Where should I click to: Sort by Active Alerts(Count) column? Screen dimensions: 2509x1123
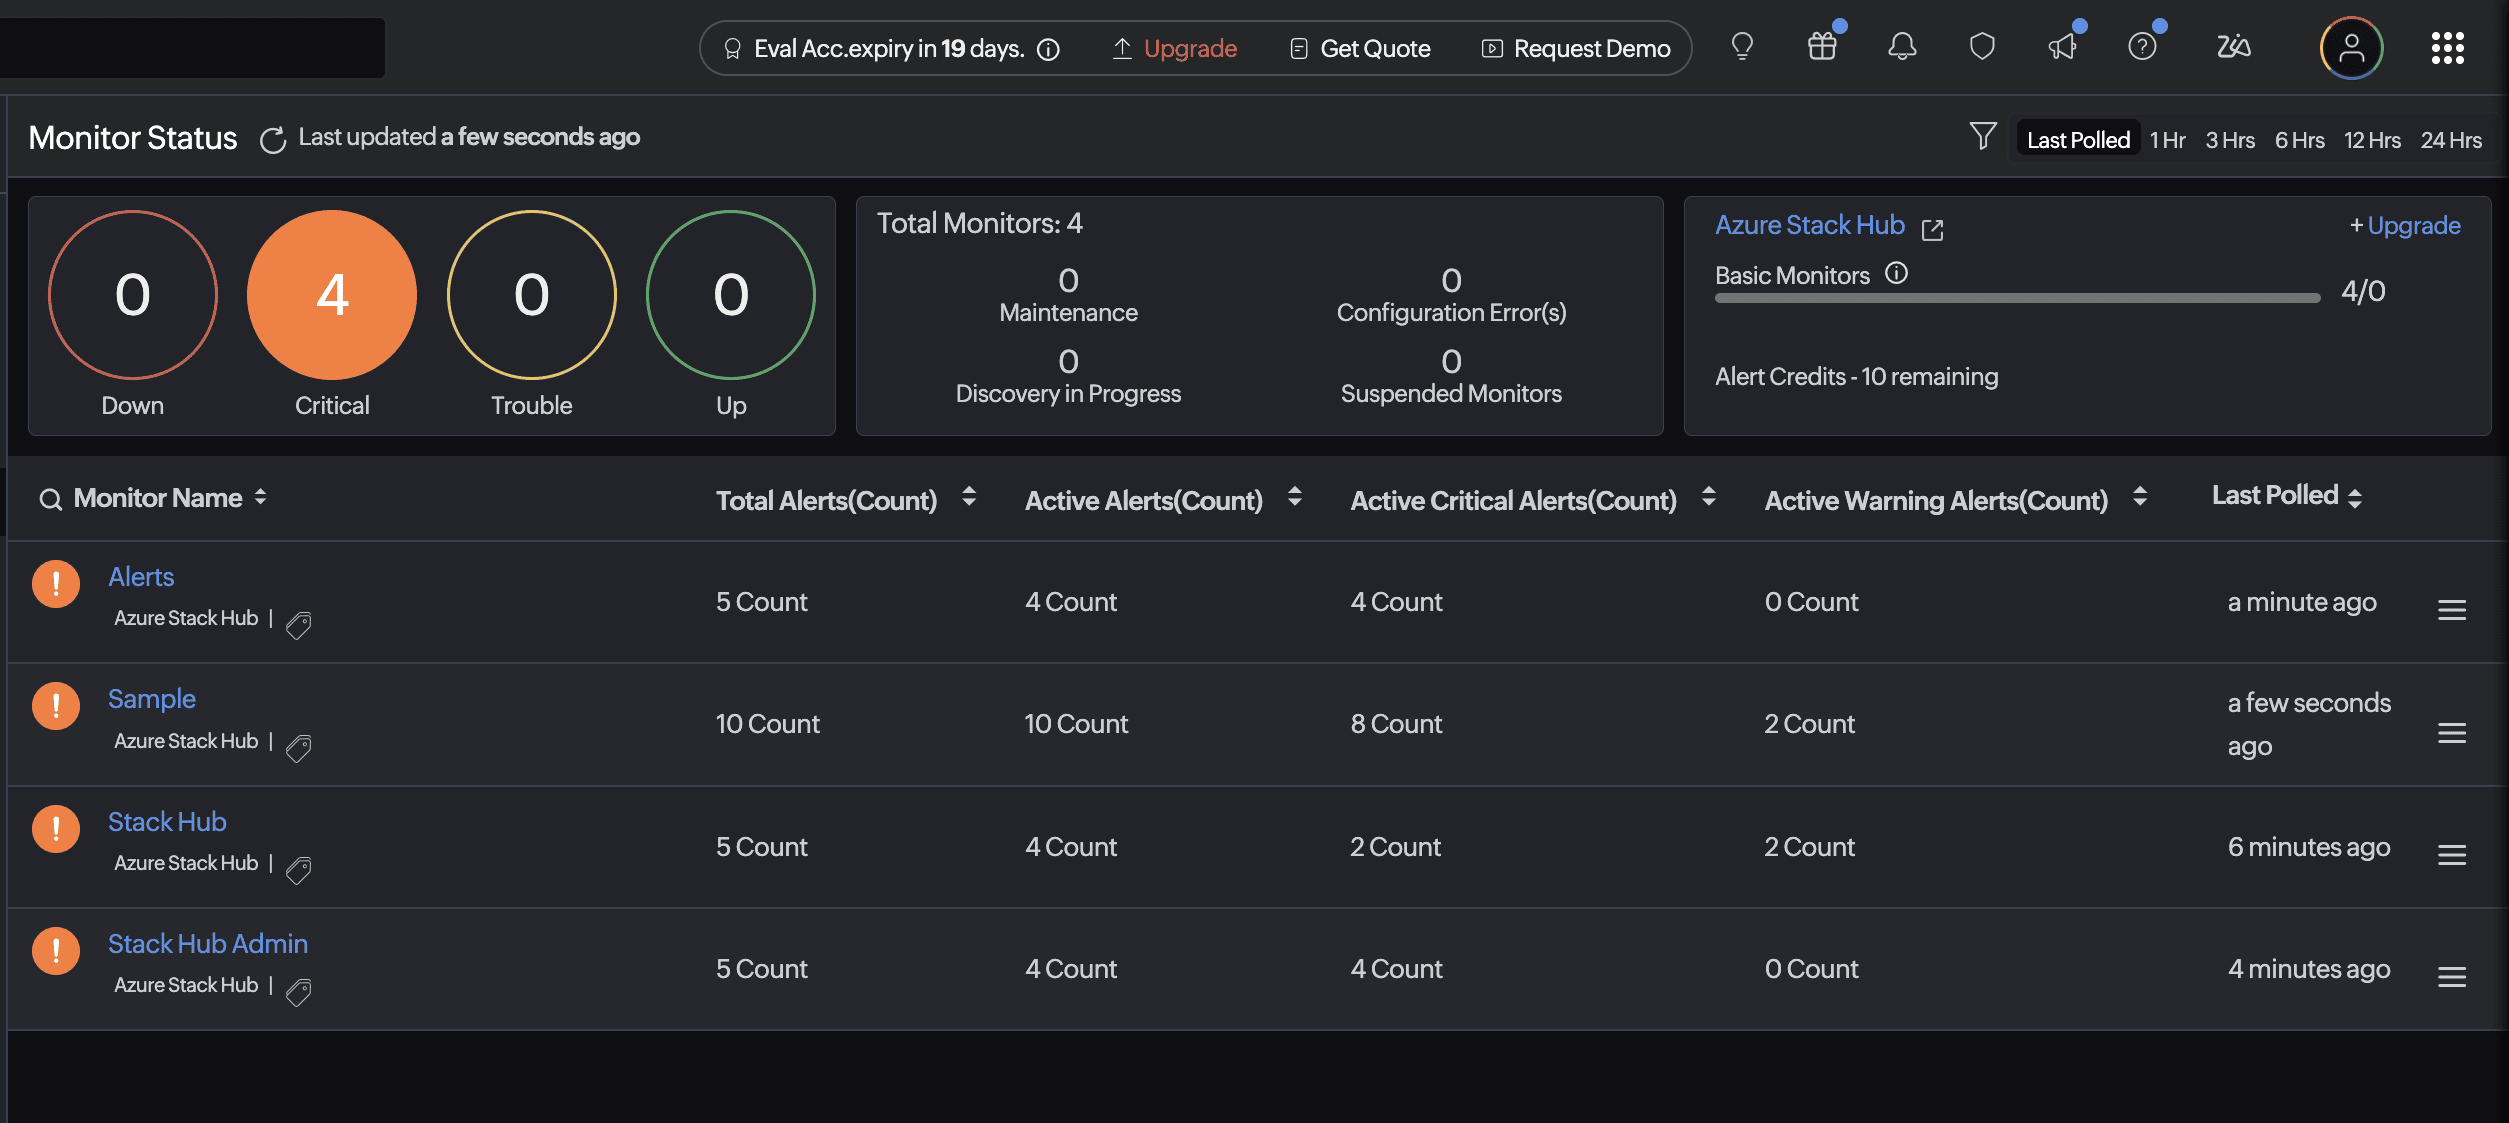(x=1294, y=497)
